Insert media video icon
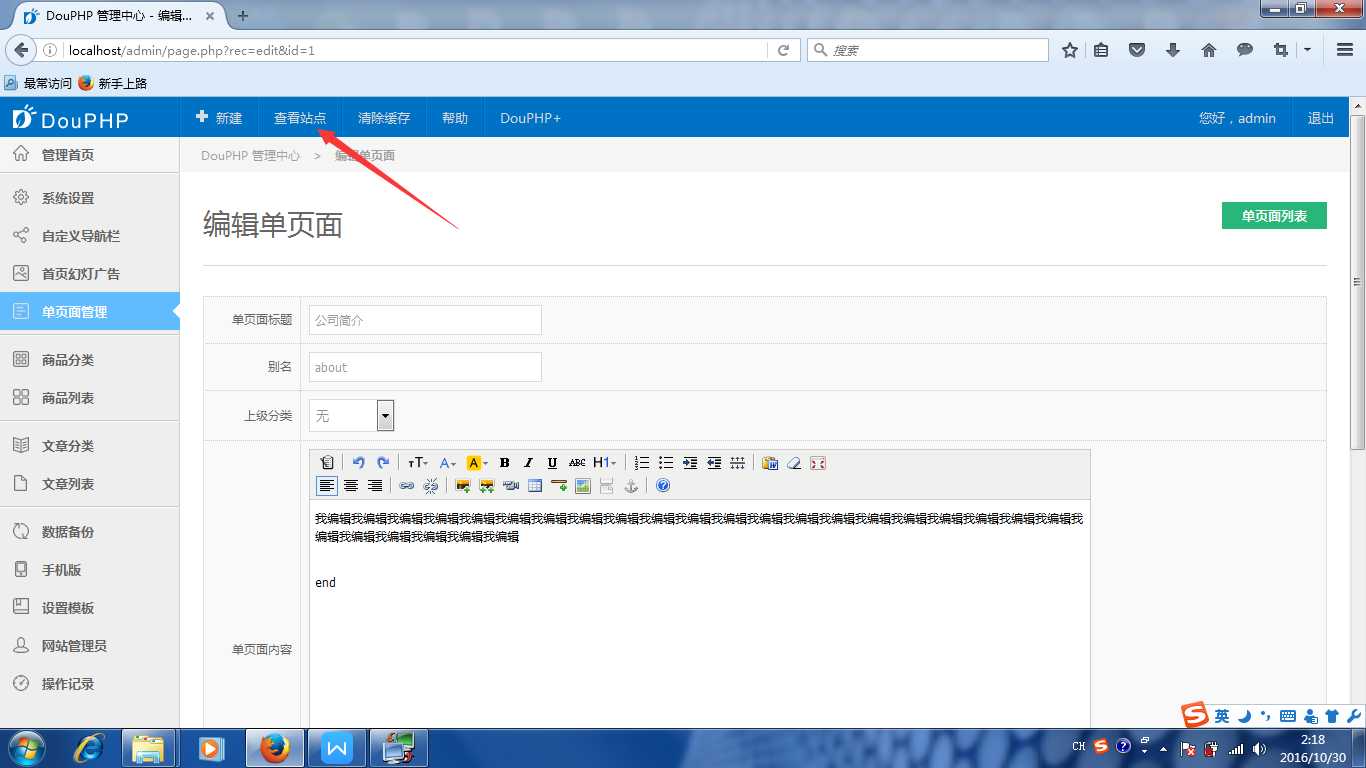 (x=511, y=486)
